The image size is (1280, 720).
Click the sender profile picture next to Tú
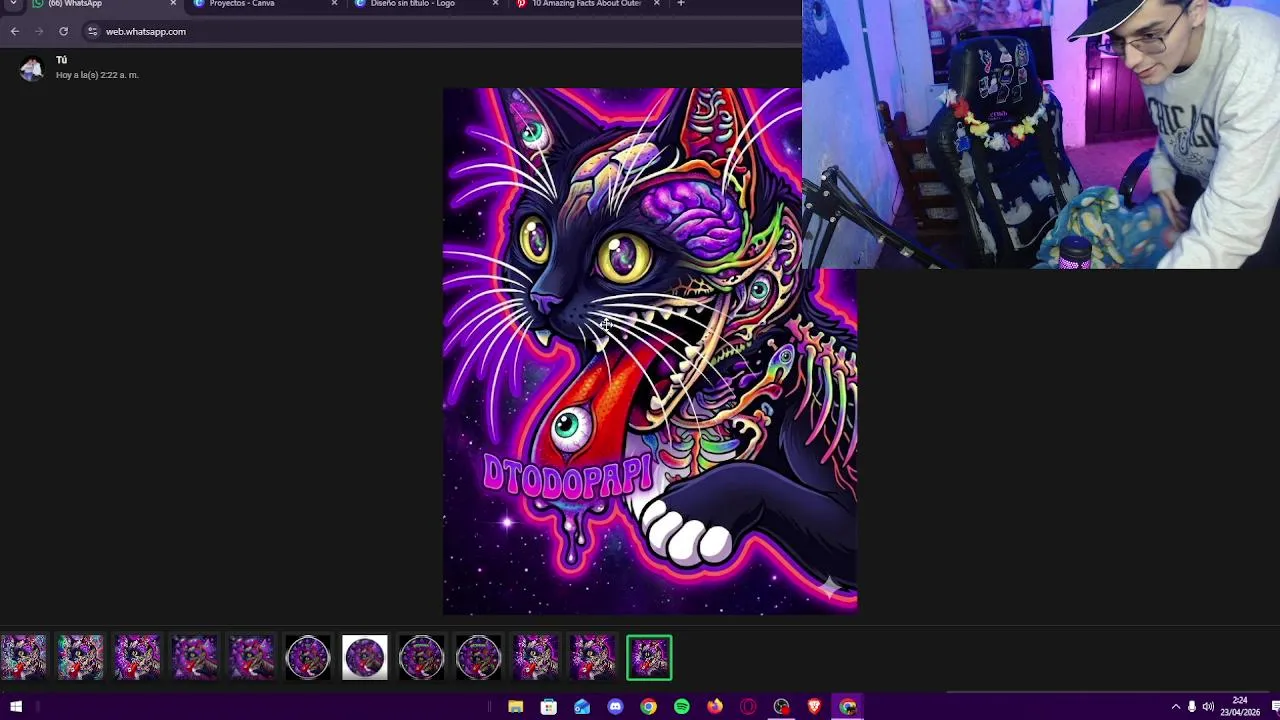pyautogui.click(x=32, y=68)
